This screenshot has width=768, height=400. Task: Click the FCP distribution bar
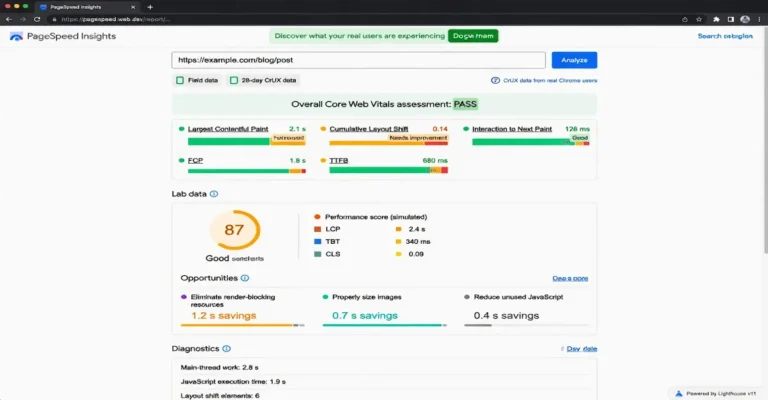(246, 171)
